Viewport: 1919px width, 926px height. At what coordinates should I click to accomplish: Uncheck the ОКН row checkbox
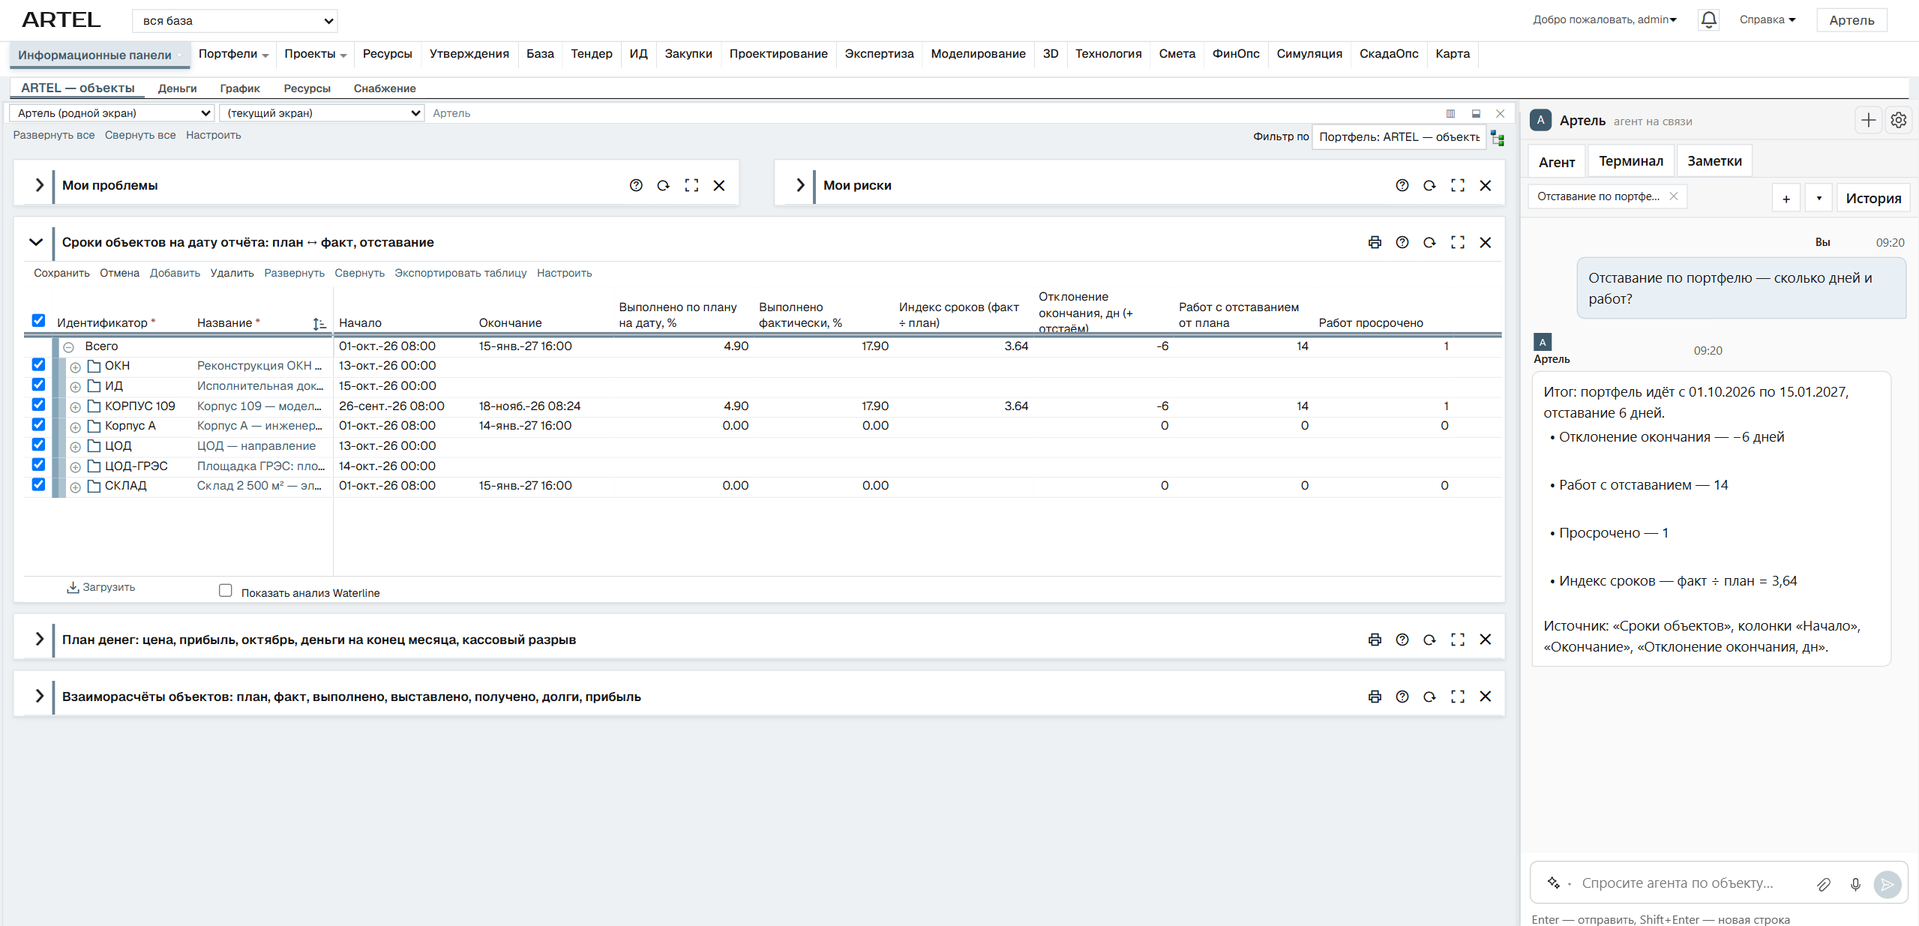[x=38, y=365]
